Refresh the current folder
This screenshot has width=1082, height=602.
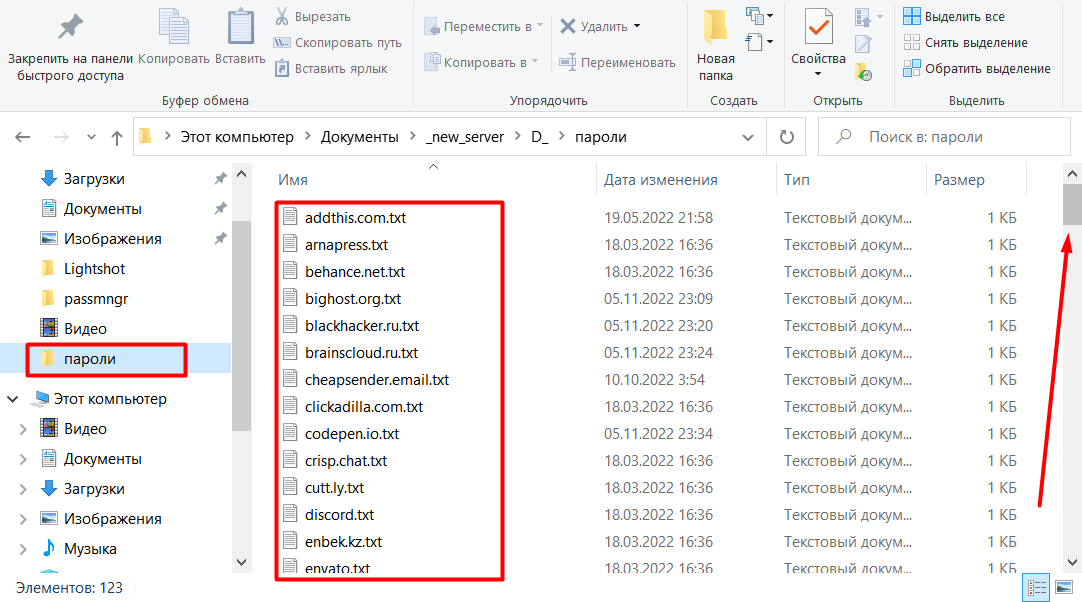(787, 137)
